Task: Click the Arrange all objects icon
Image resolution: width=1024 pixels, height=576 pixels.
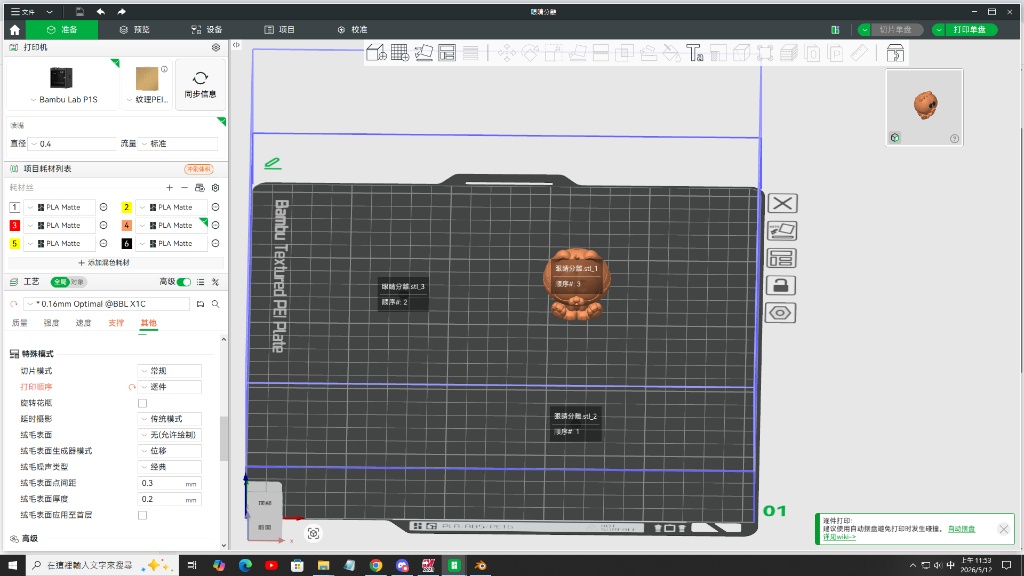Action: pos(447,53)
